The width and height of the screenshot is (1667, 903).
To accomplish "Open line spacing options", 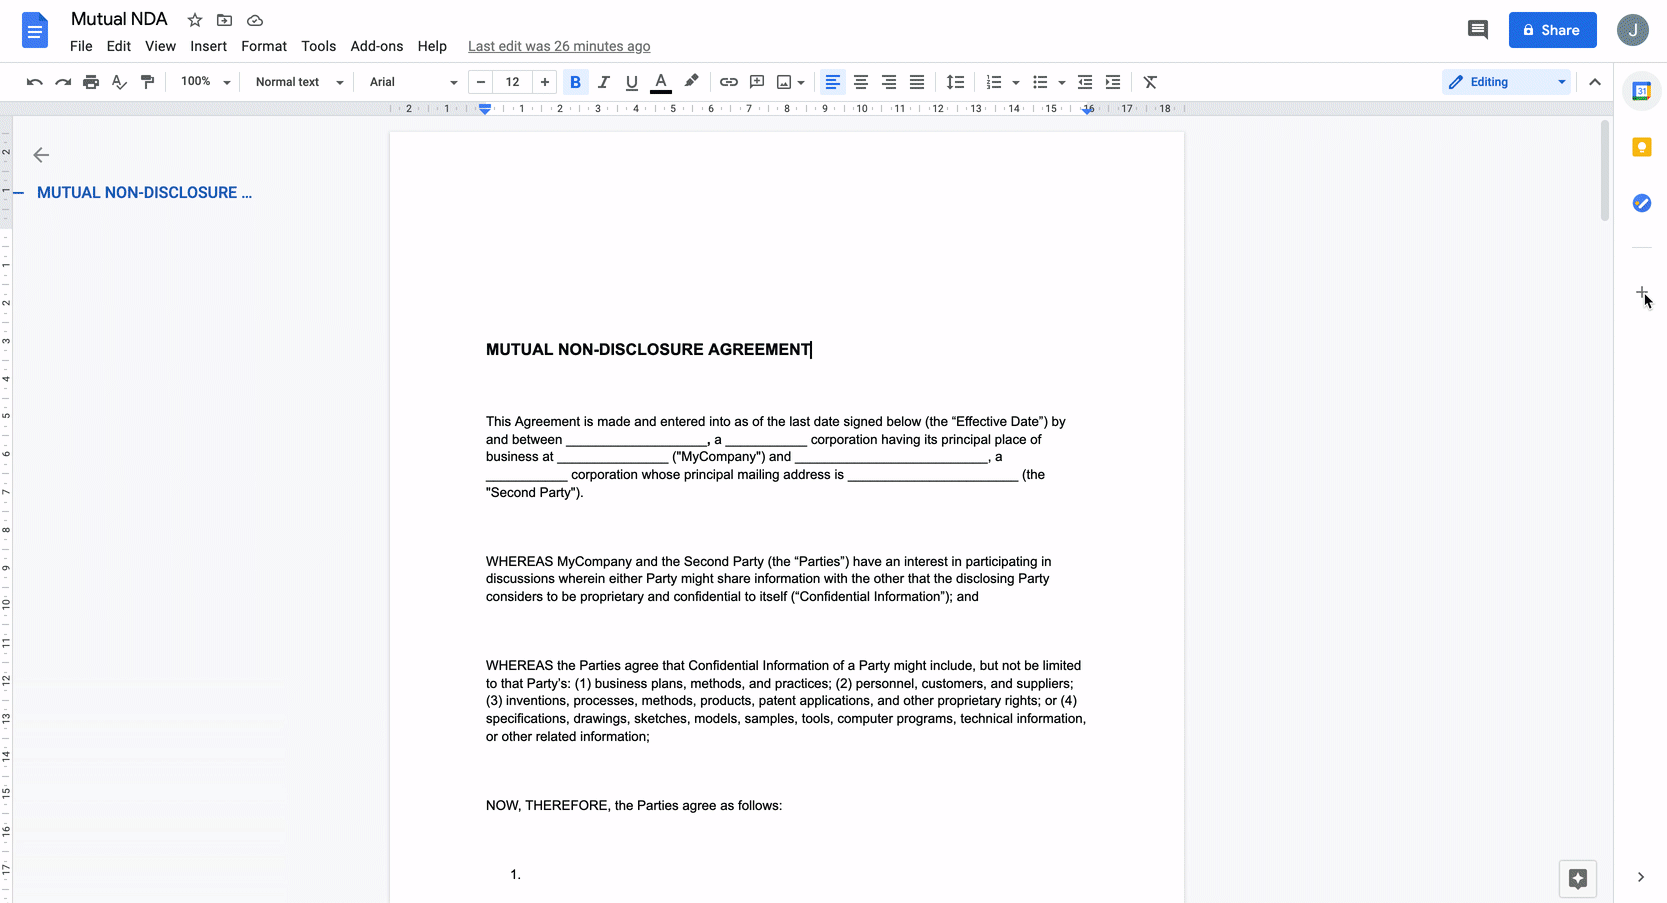I will [x=955, y=82].
